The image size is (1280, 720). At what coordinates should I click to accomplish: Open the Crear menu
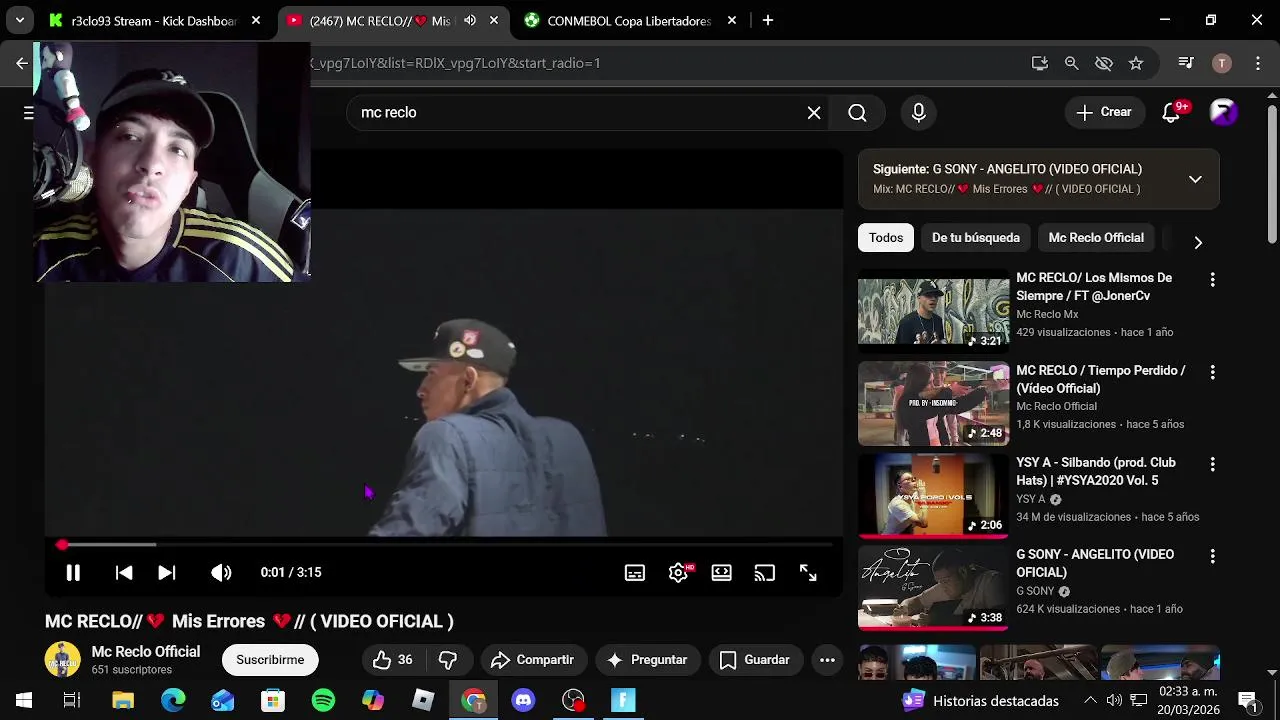(x=1104, y=113)
